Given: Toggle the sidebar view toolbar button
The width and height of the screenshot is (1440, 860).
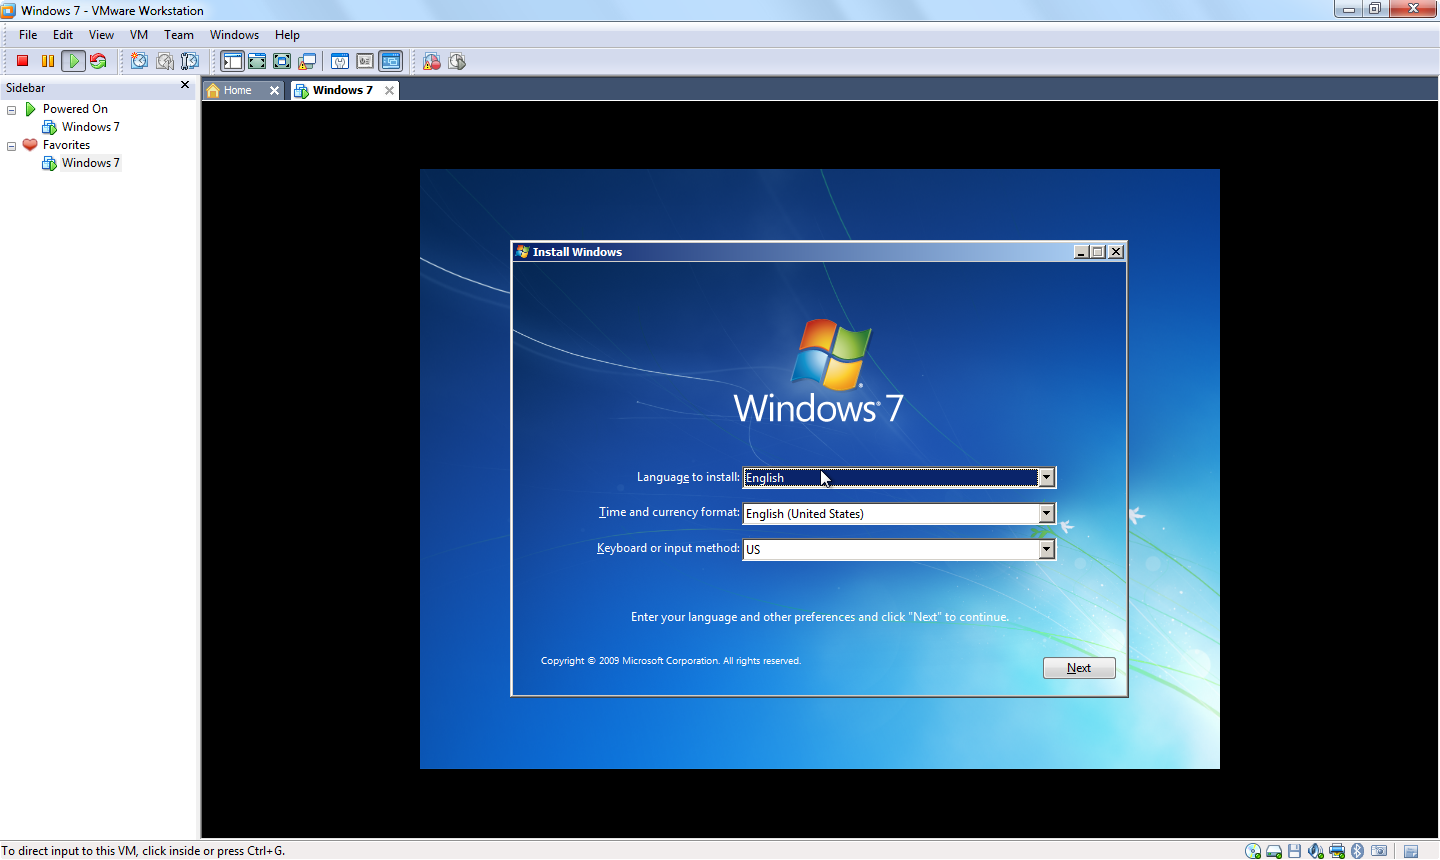Looking at the screenshot, I should pos(232,61).
